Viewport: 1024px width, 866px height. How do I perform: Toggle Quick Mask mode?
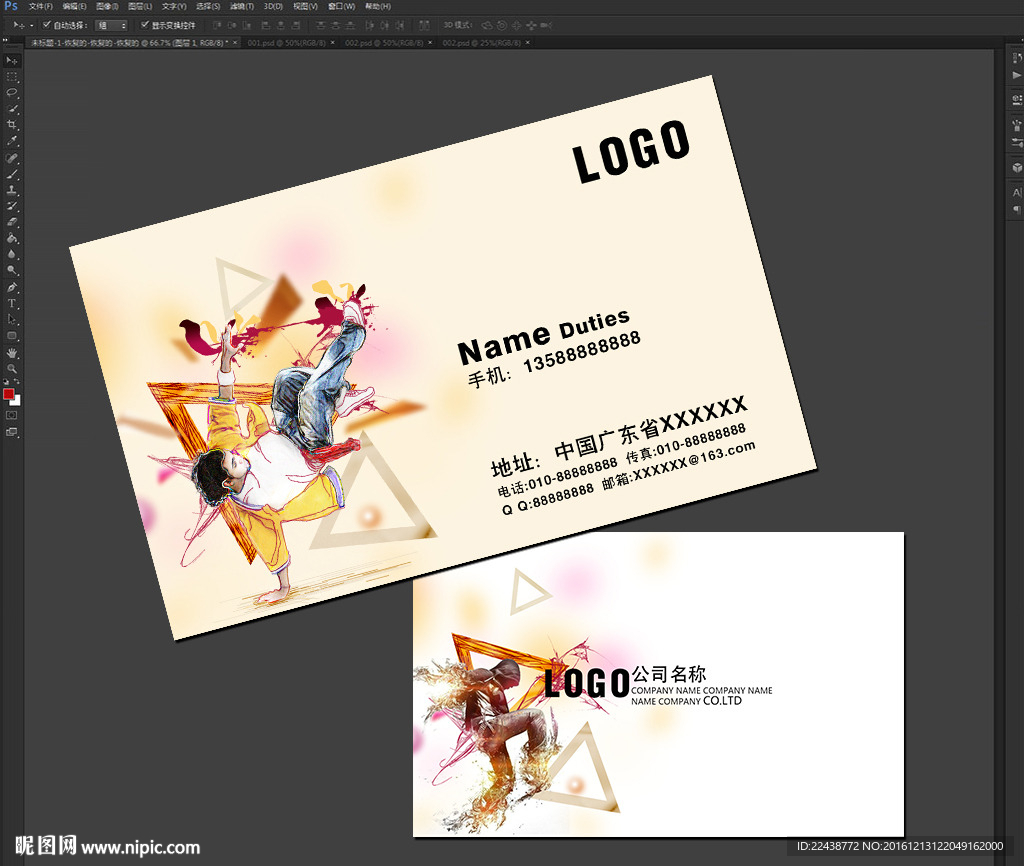click(x=12, y=415)
